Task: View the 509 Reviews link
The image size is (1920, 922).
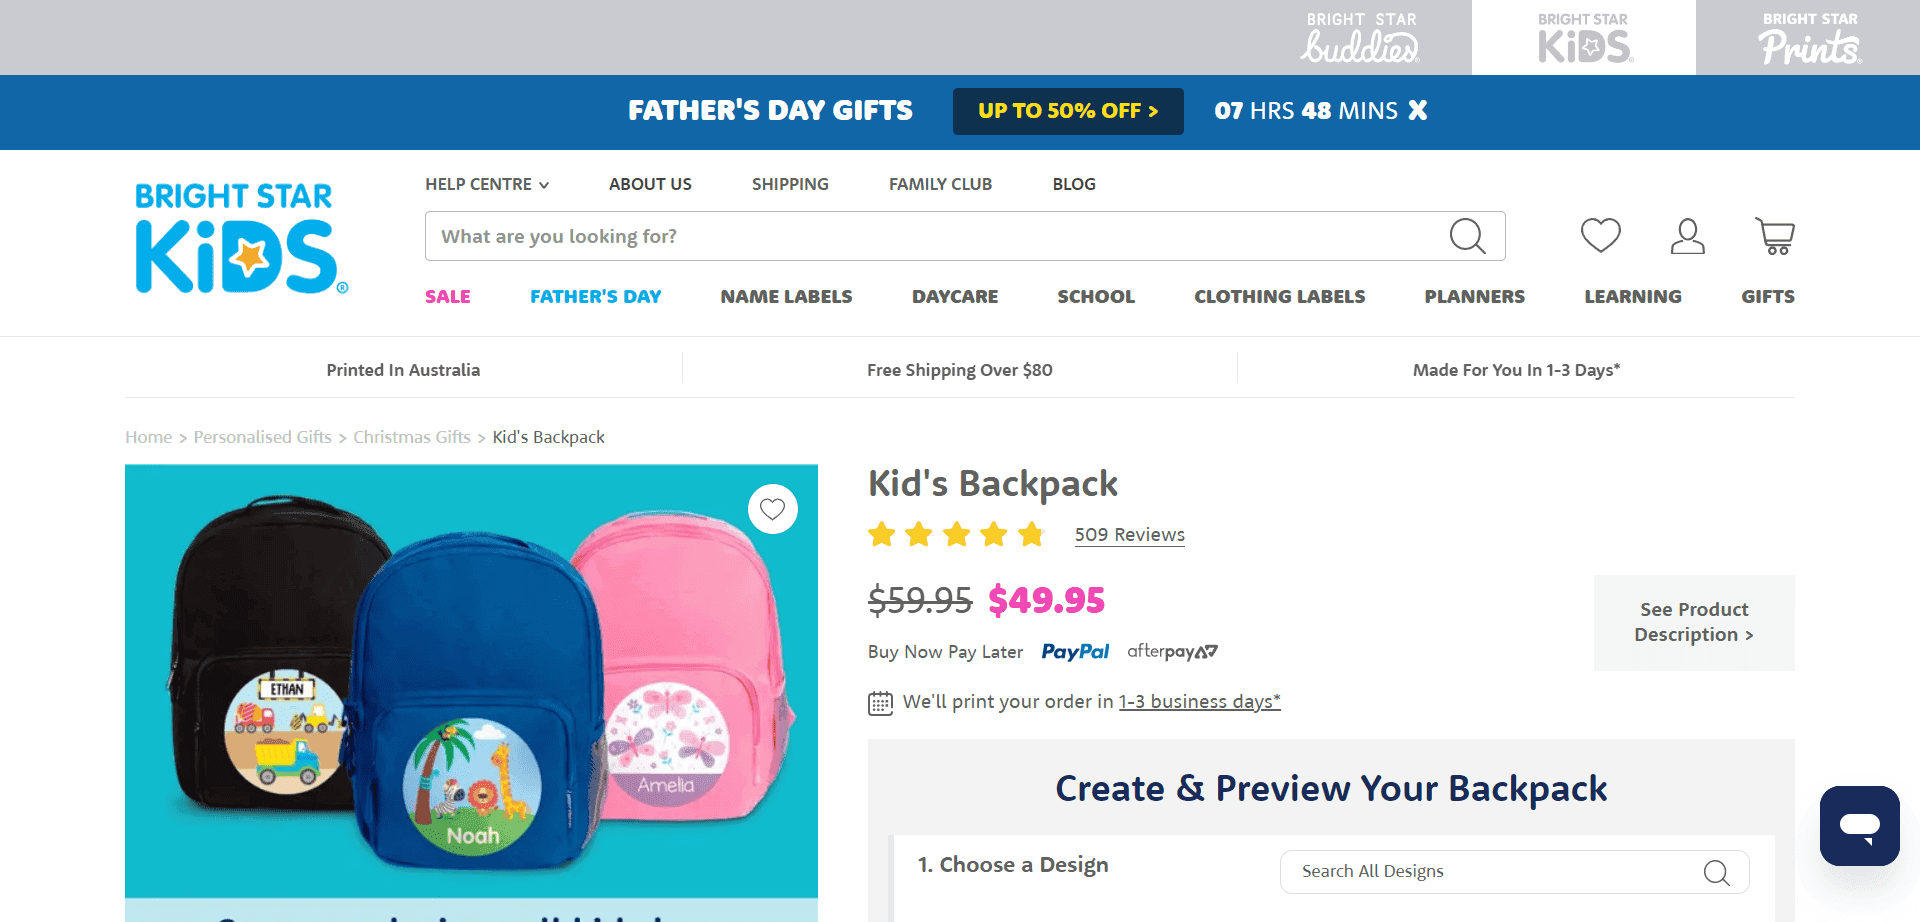Action: tap(1130, 535)
